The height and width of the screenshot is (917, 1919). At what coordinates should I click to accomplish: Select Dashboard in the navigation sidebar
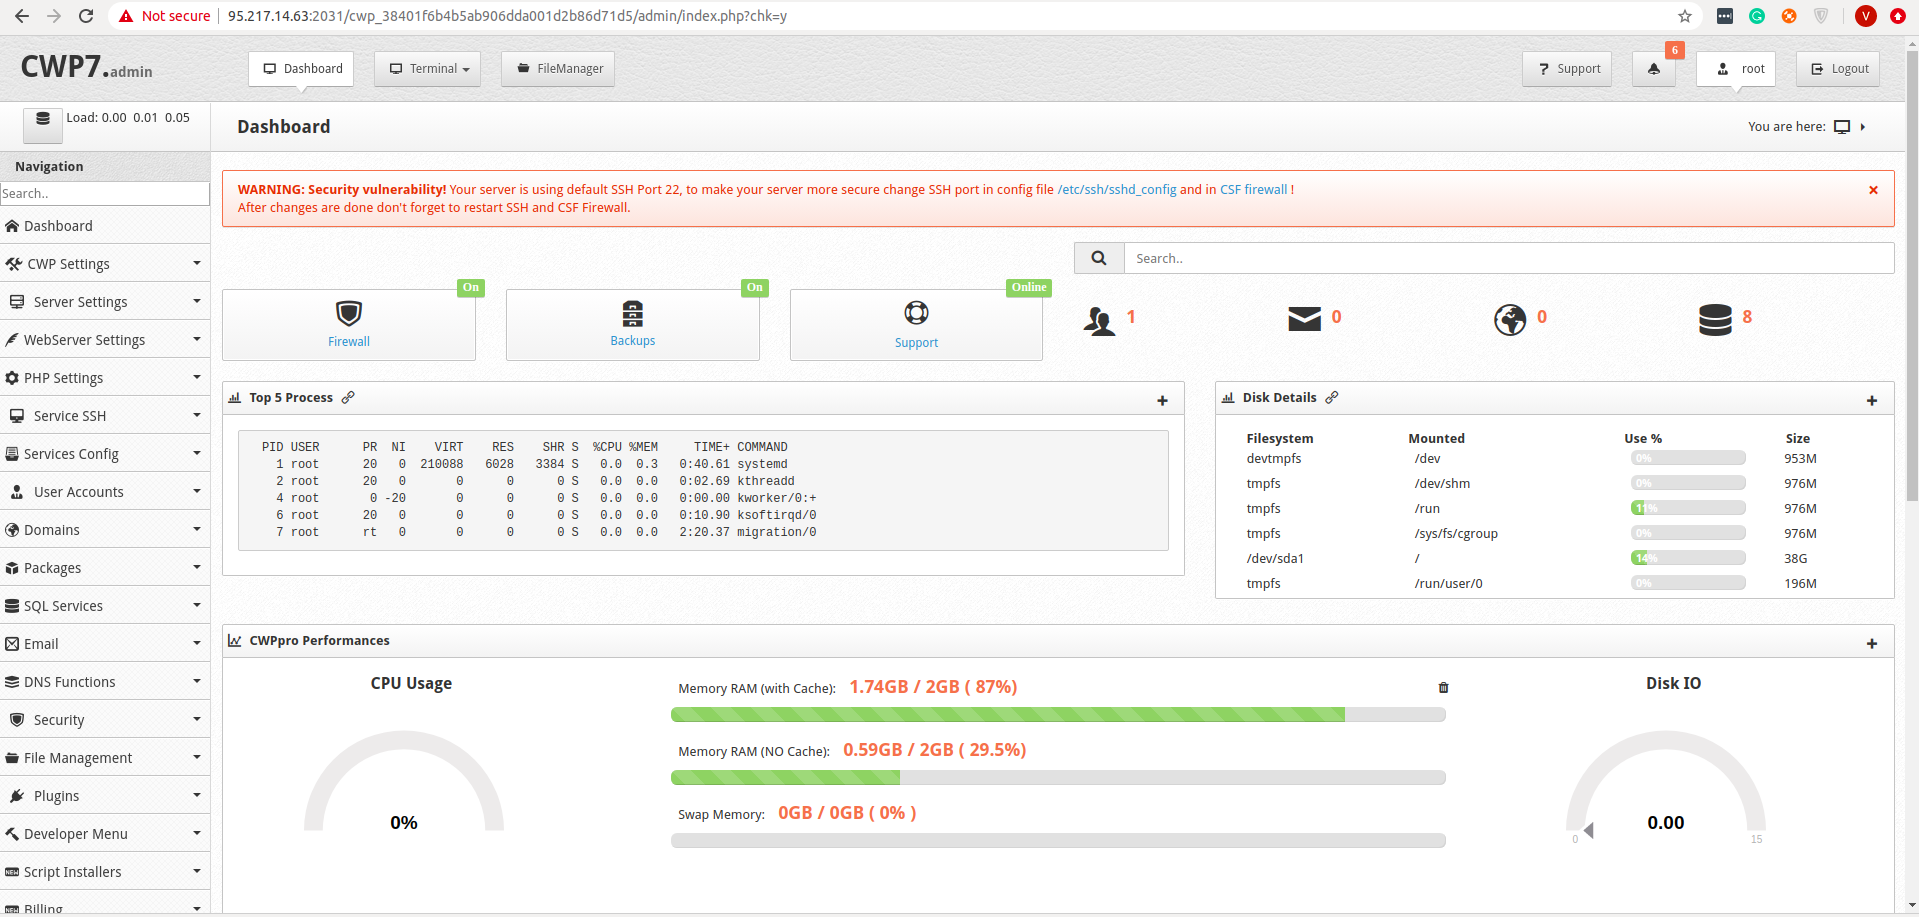58,226
